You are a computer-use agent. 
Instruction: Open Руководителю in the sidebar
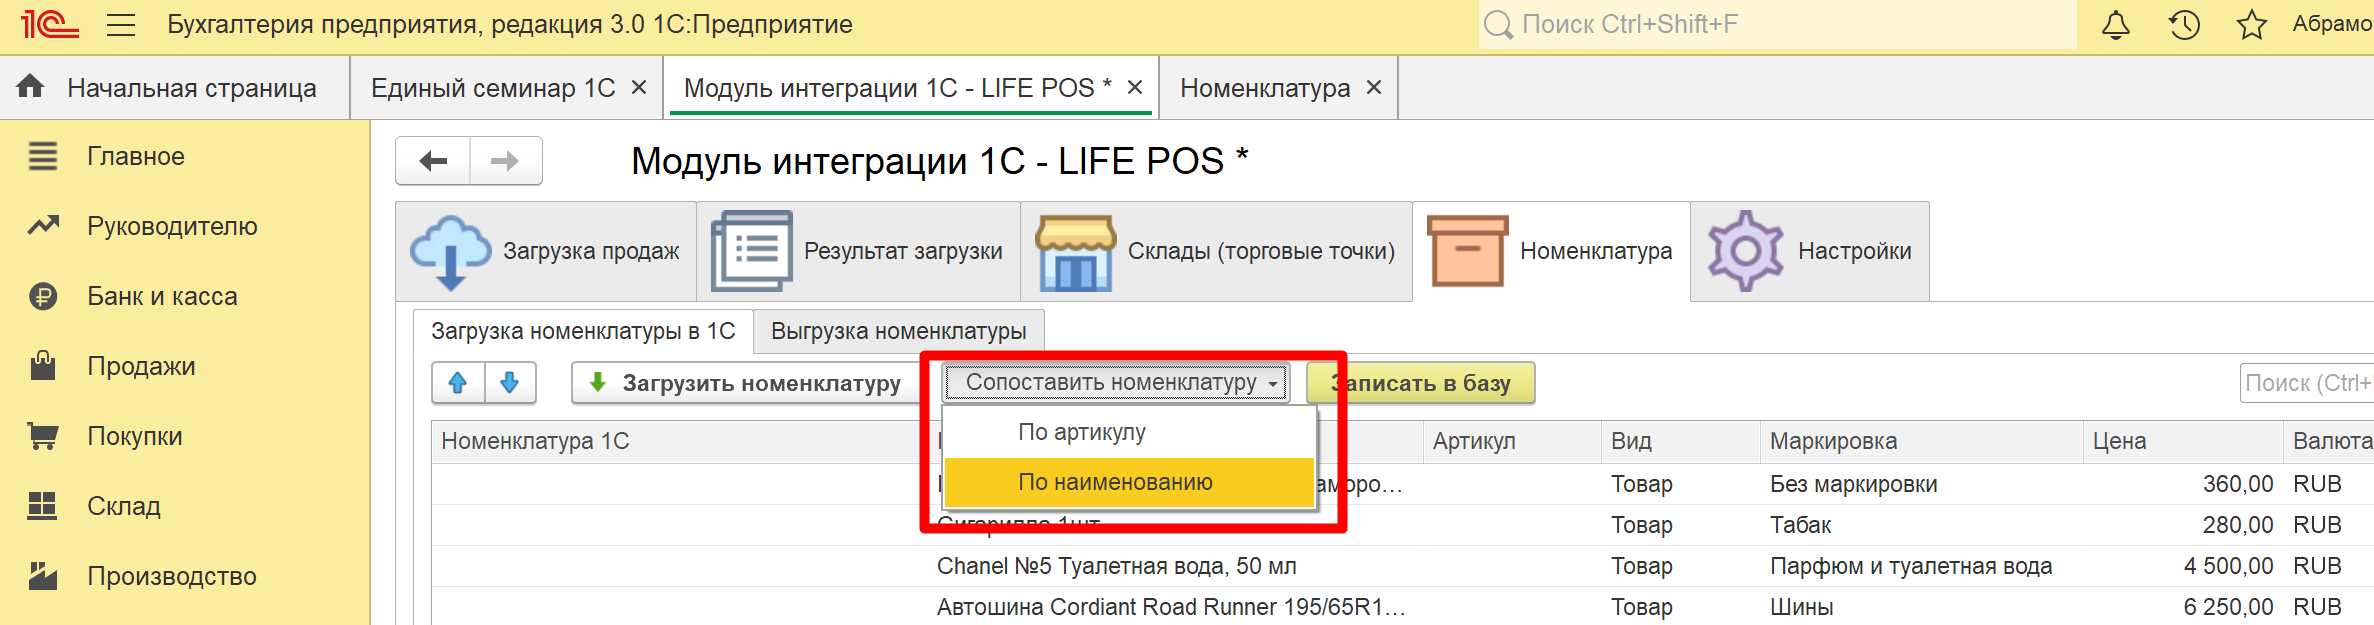click(x=172, y=226)
